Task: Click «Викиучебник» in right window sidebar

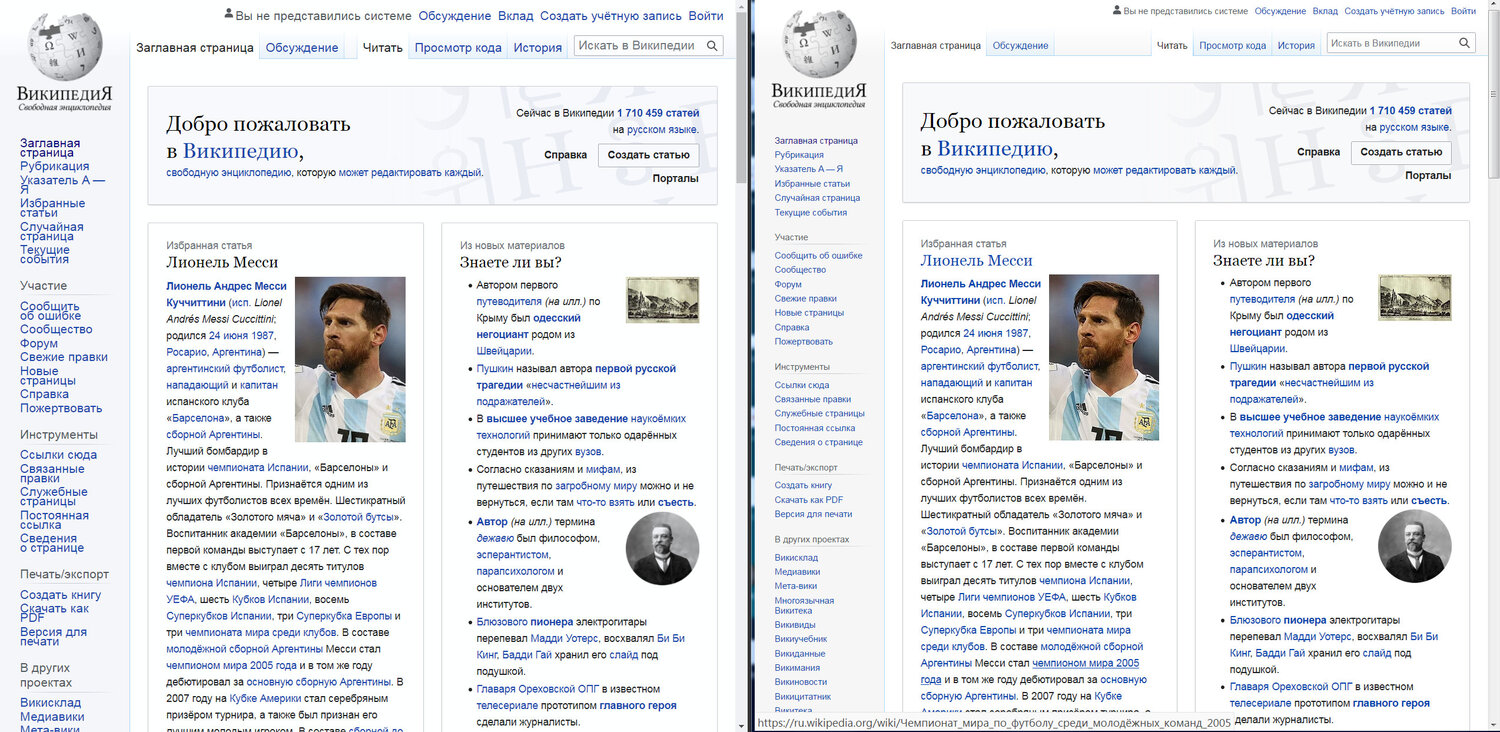Action: pos(801,638)
